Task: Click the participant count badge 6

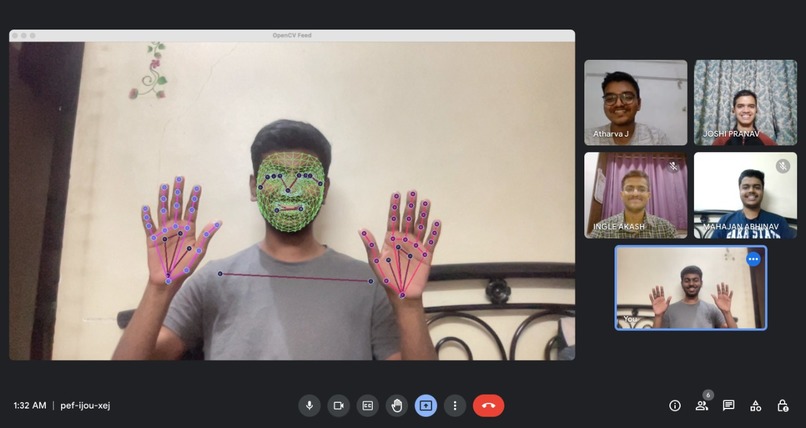Action: point(708,395)
